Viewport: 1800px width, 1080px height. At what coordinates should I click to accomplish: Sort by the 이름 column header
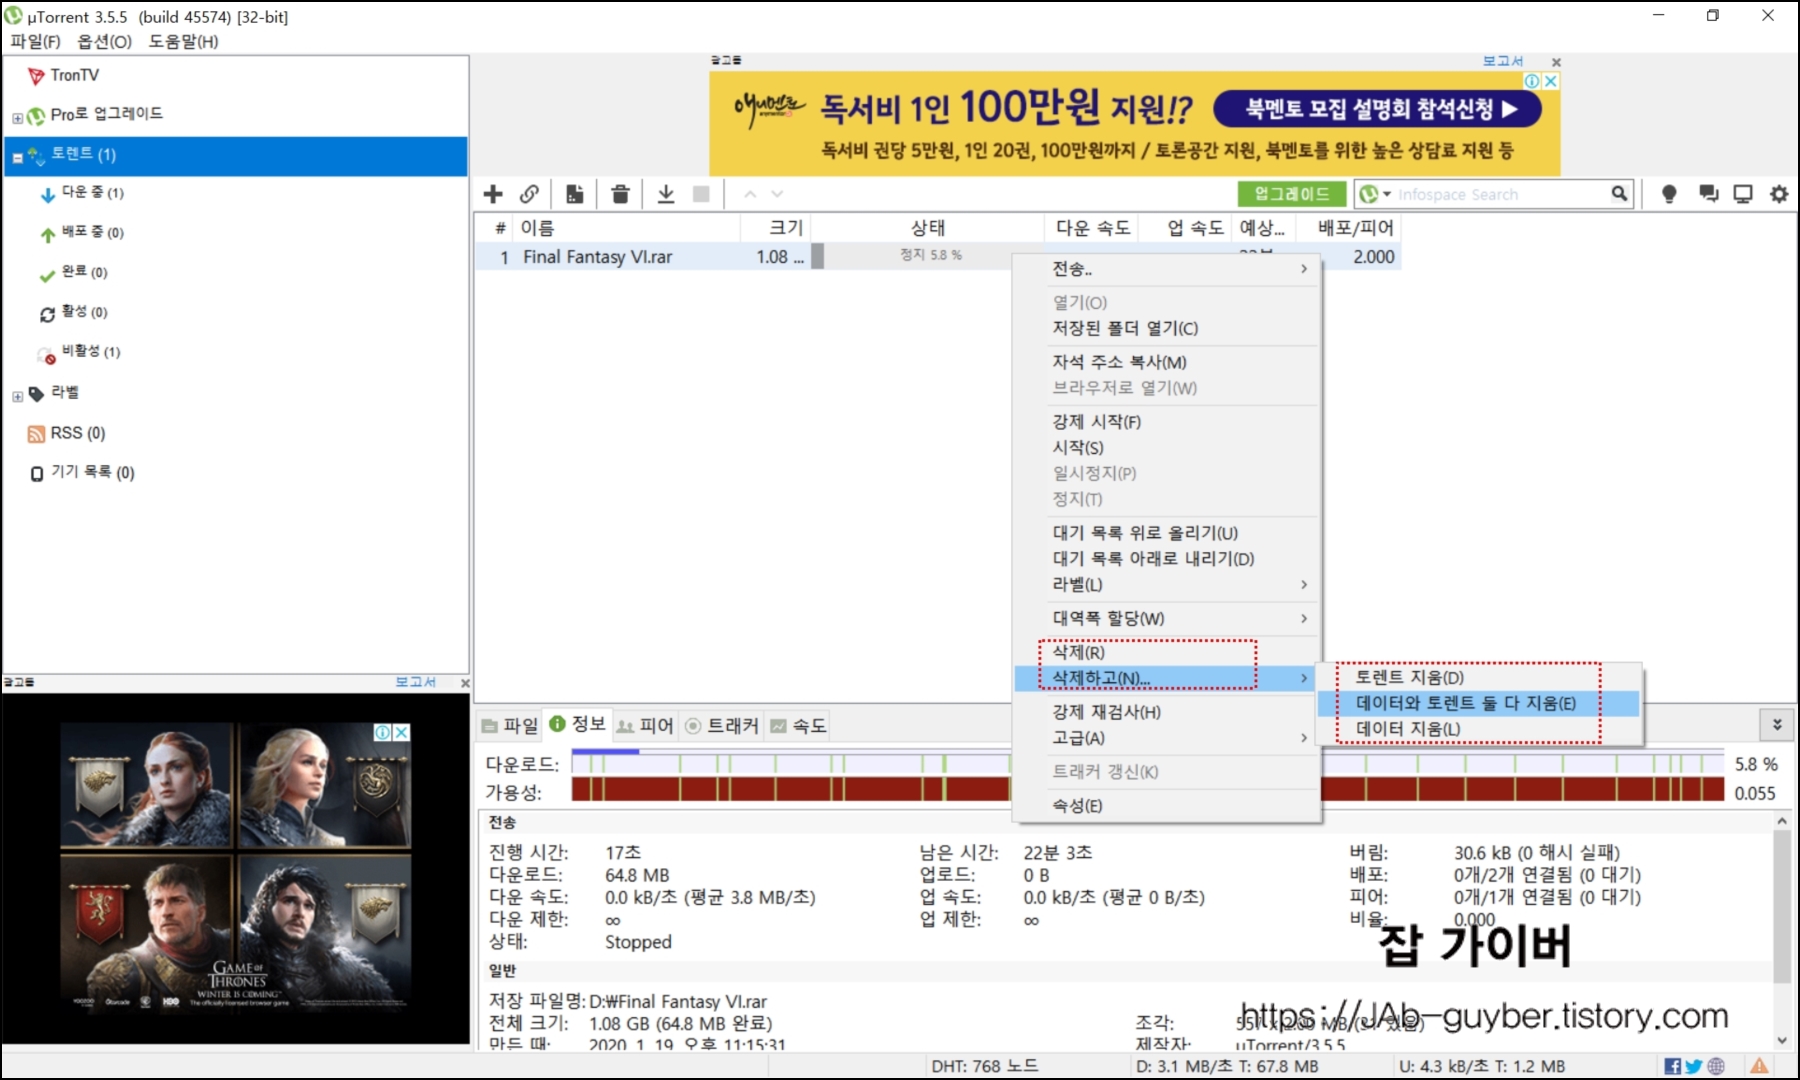(x=627, y=228)
